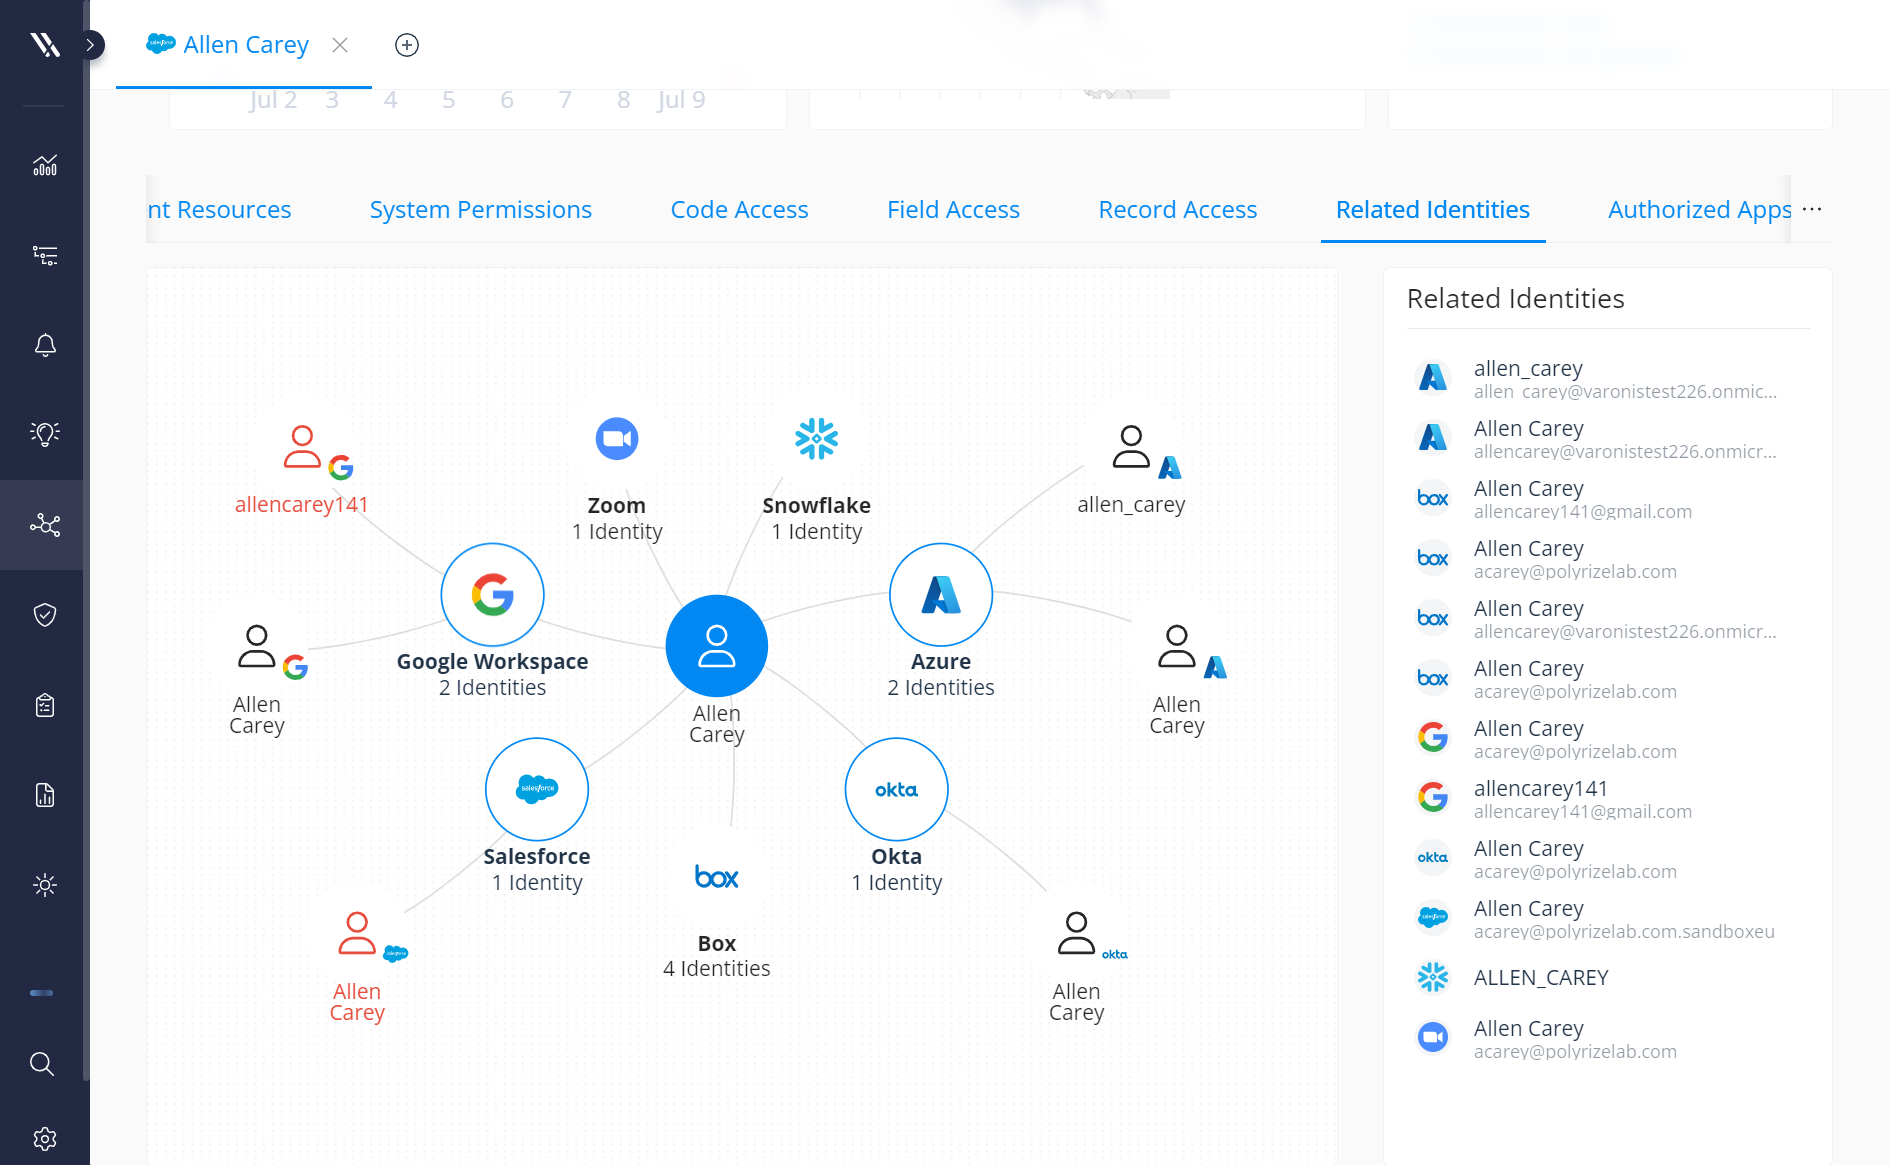Click the Snowflake node in the graph
Viewport: 1890px width, 1165px height.
[x=816, y=439]
